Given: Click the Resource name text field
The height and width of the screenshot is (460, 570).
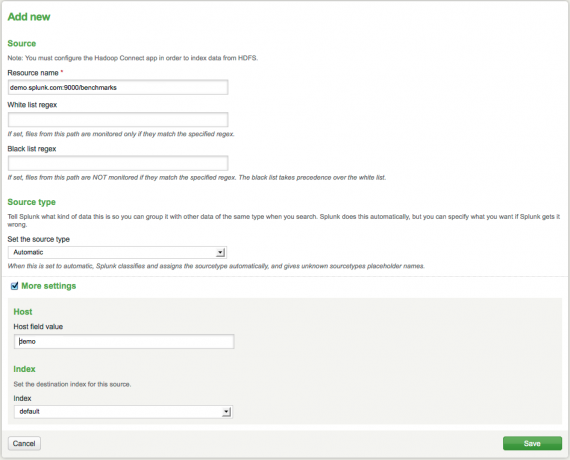Looking at the screenshot, I should pos(118,88).
